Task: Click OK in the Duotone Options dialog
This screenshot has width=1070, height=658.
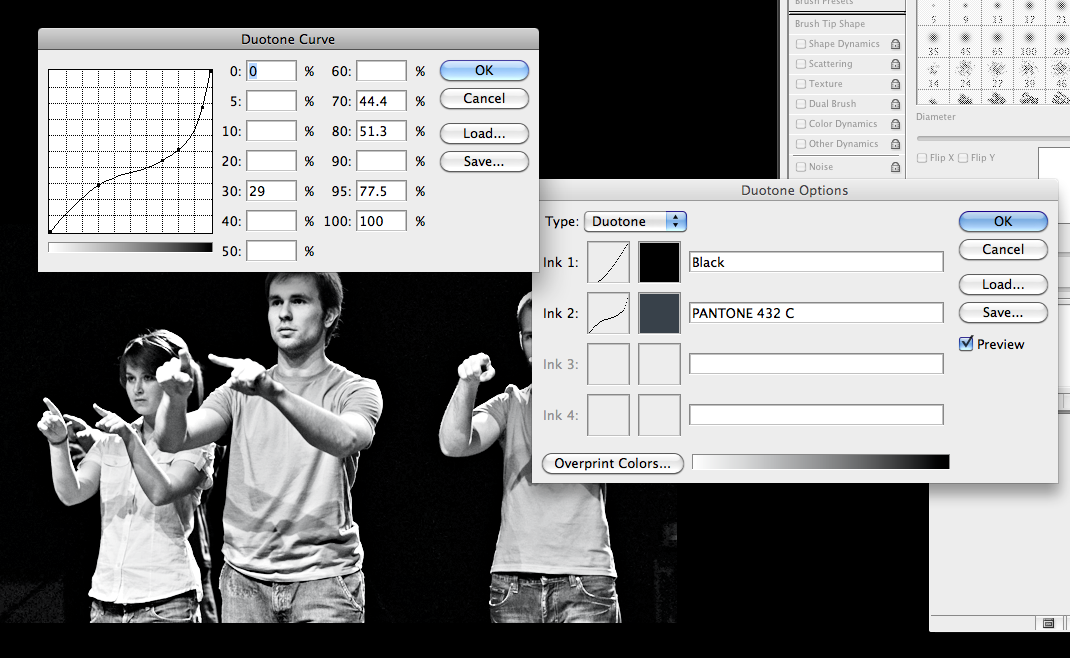Action: pyautogui.click(x=1003, y=221)
